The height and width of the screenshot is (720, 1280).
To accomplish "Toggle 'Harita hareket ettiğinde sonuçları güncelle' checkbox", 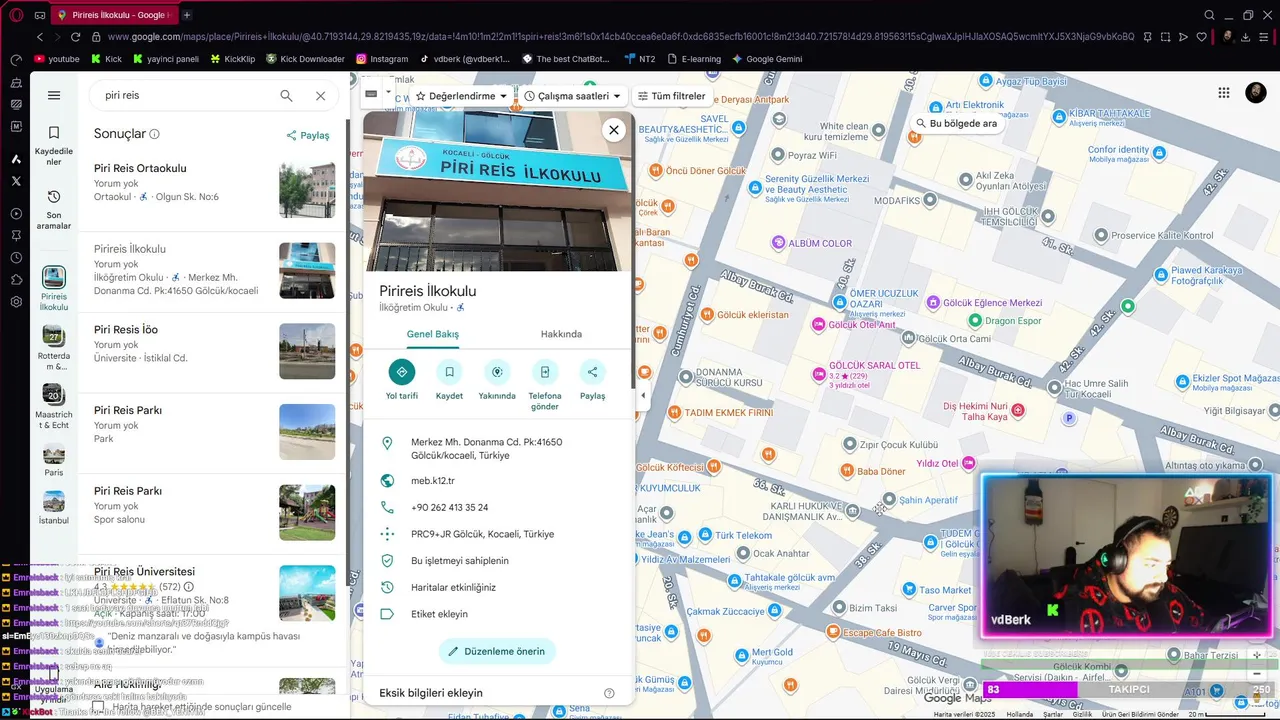I will pyautogui.click(x=98, y=707).
